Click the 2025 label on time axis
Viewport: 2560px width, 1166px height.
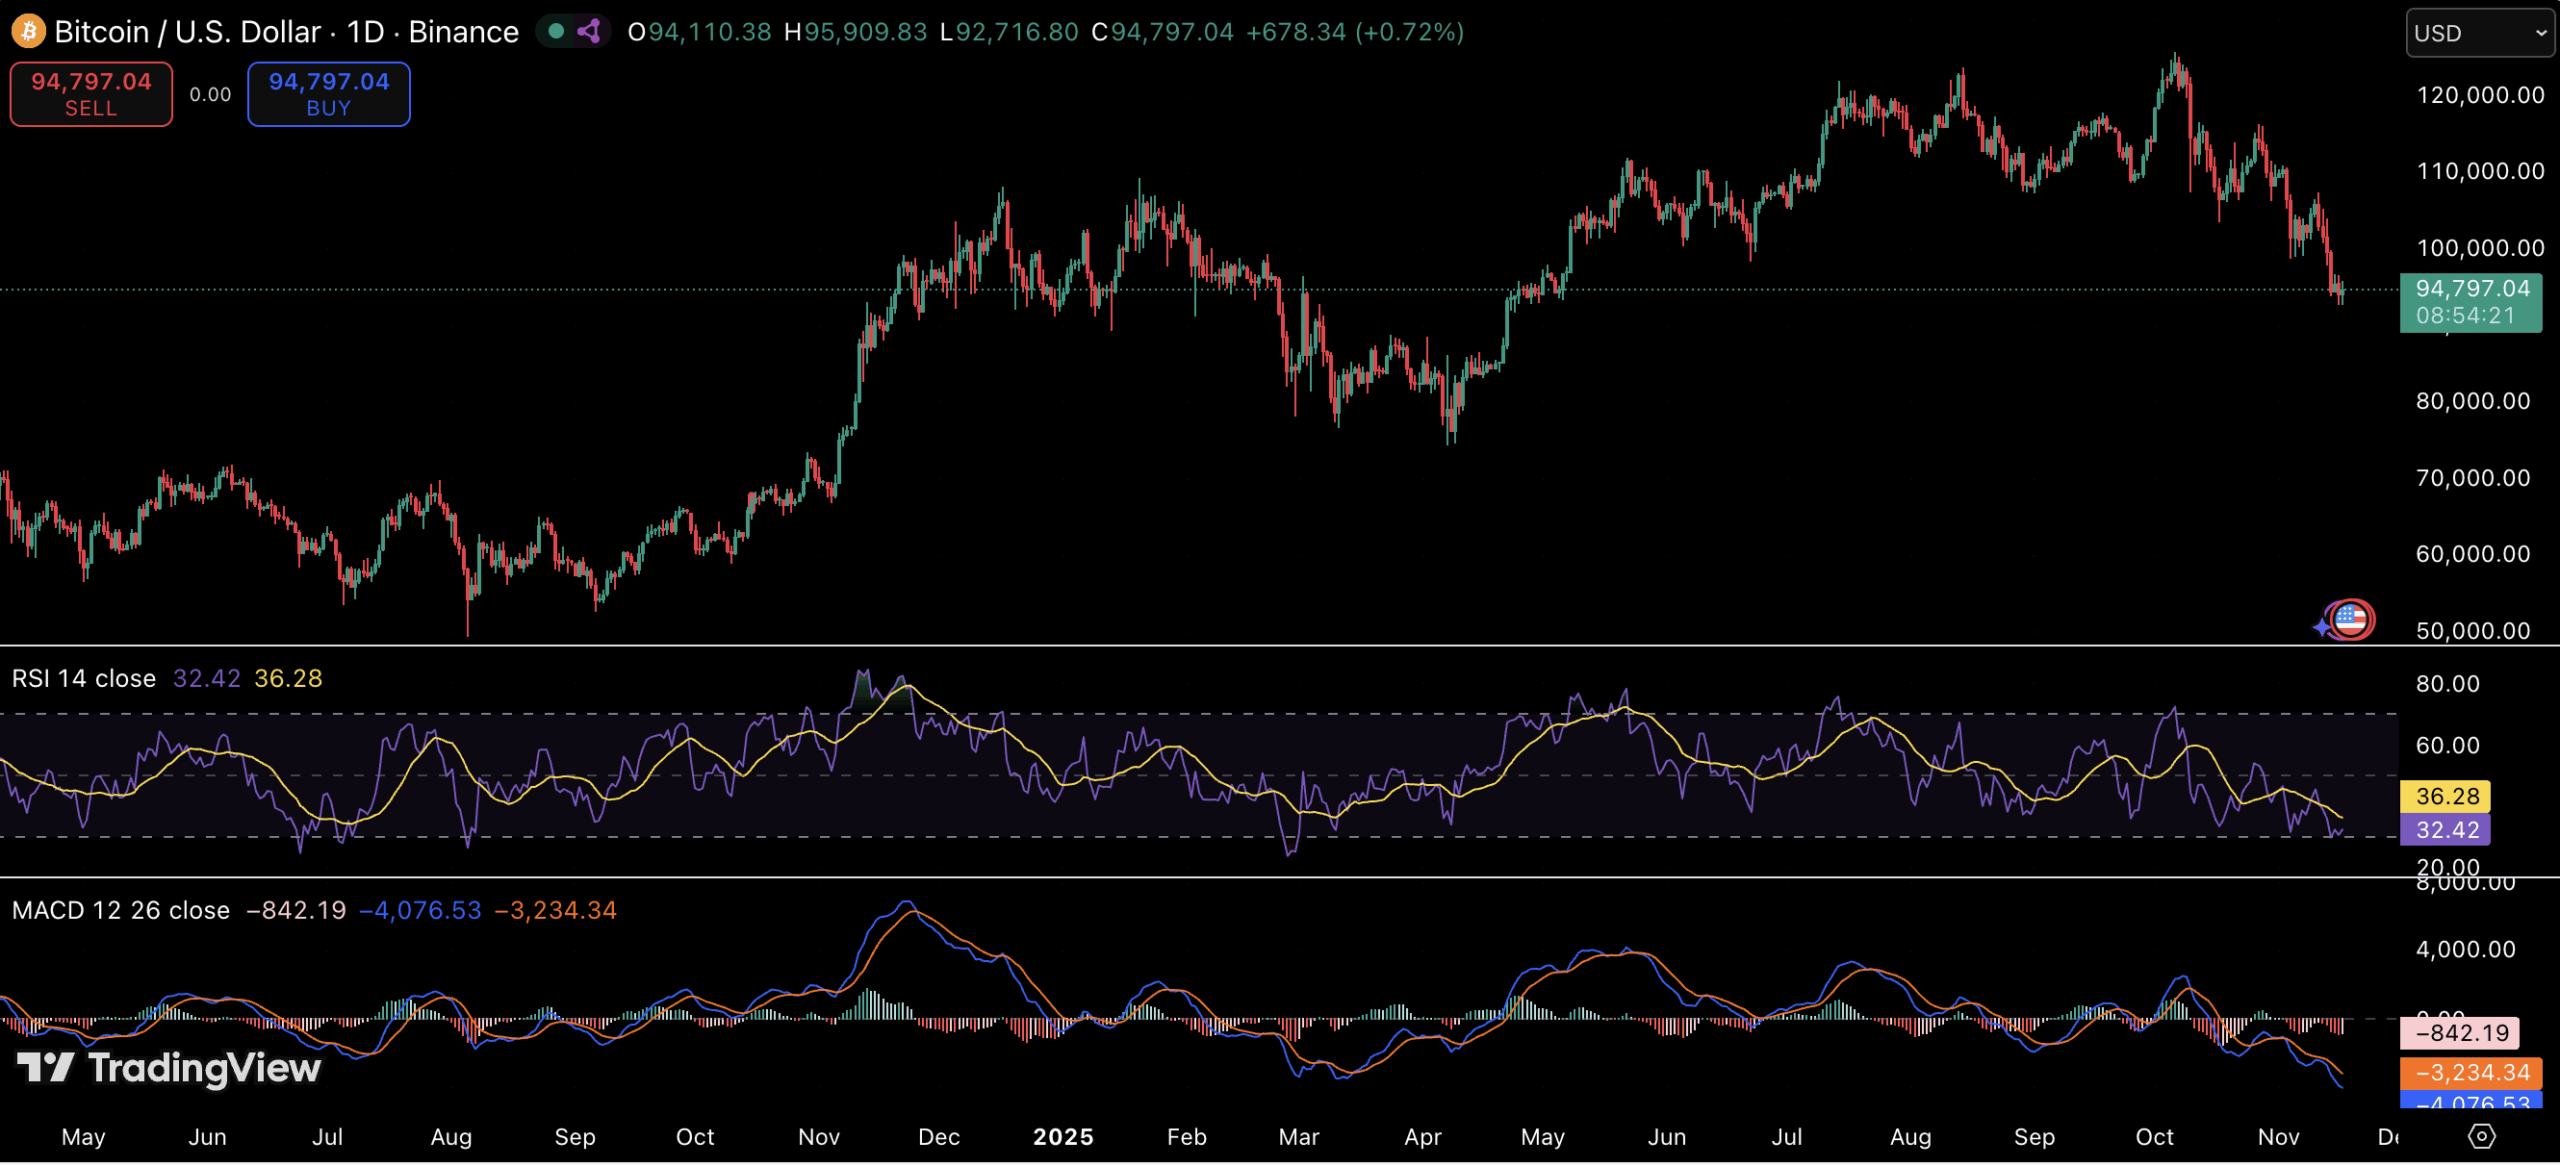coord(1063,1137)
